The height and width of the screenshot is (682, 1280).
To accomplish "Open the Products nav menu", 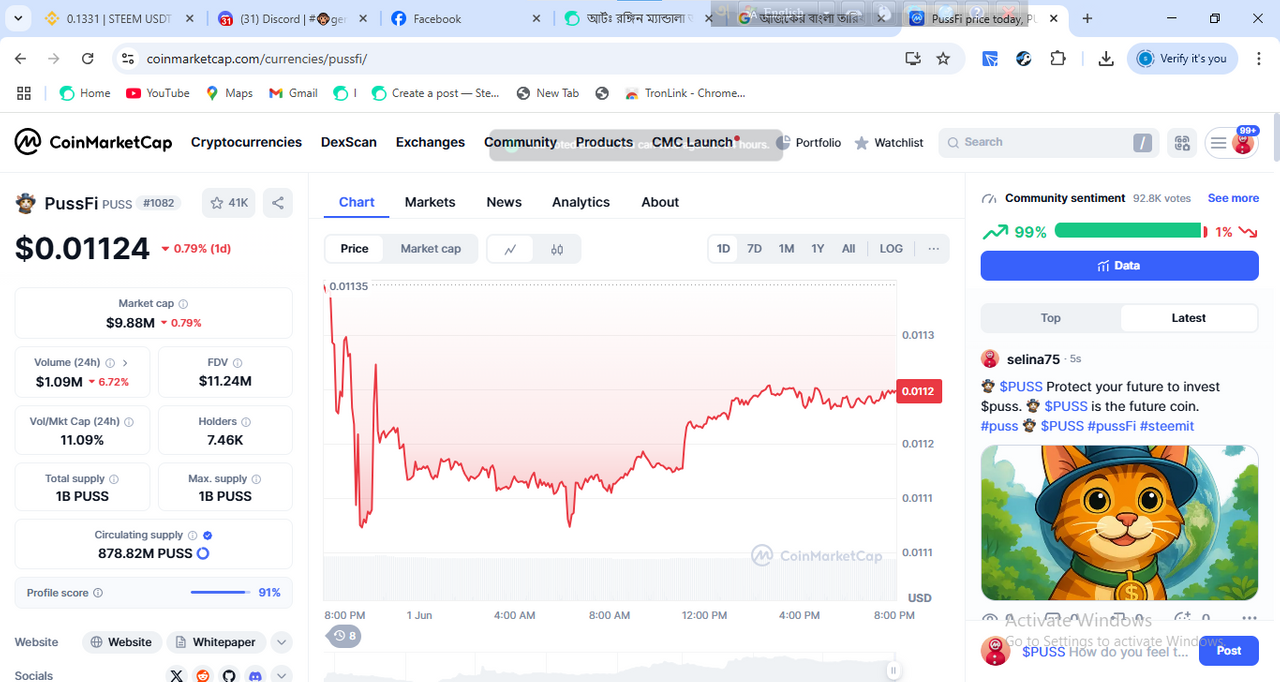I will click(x=604, y=142).
